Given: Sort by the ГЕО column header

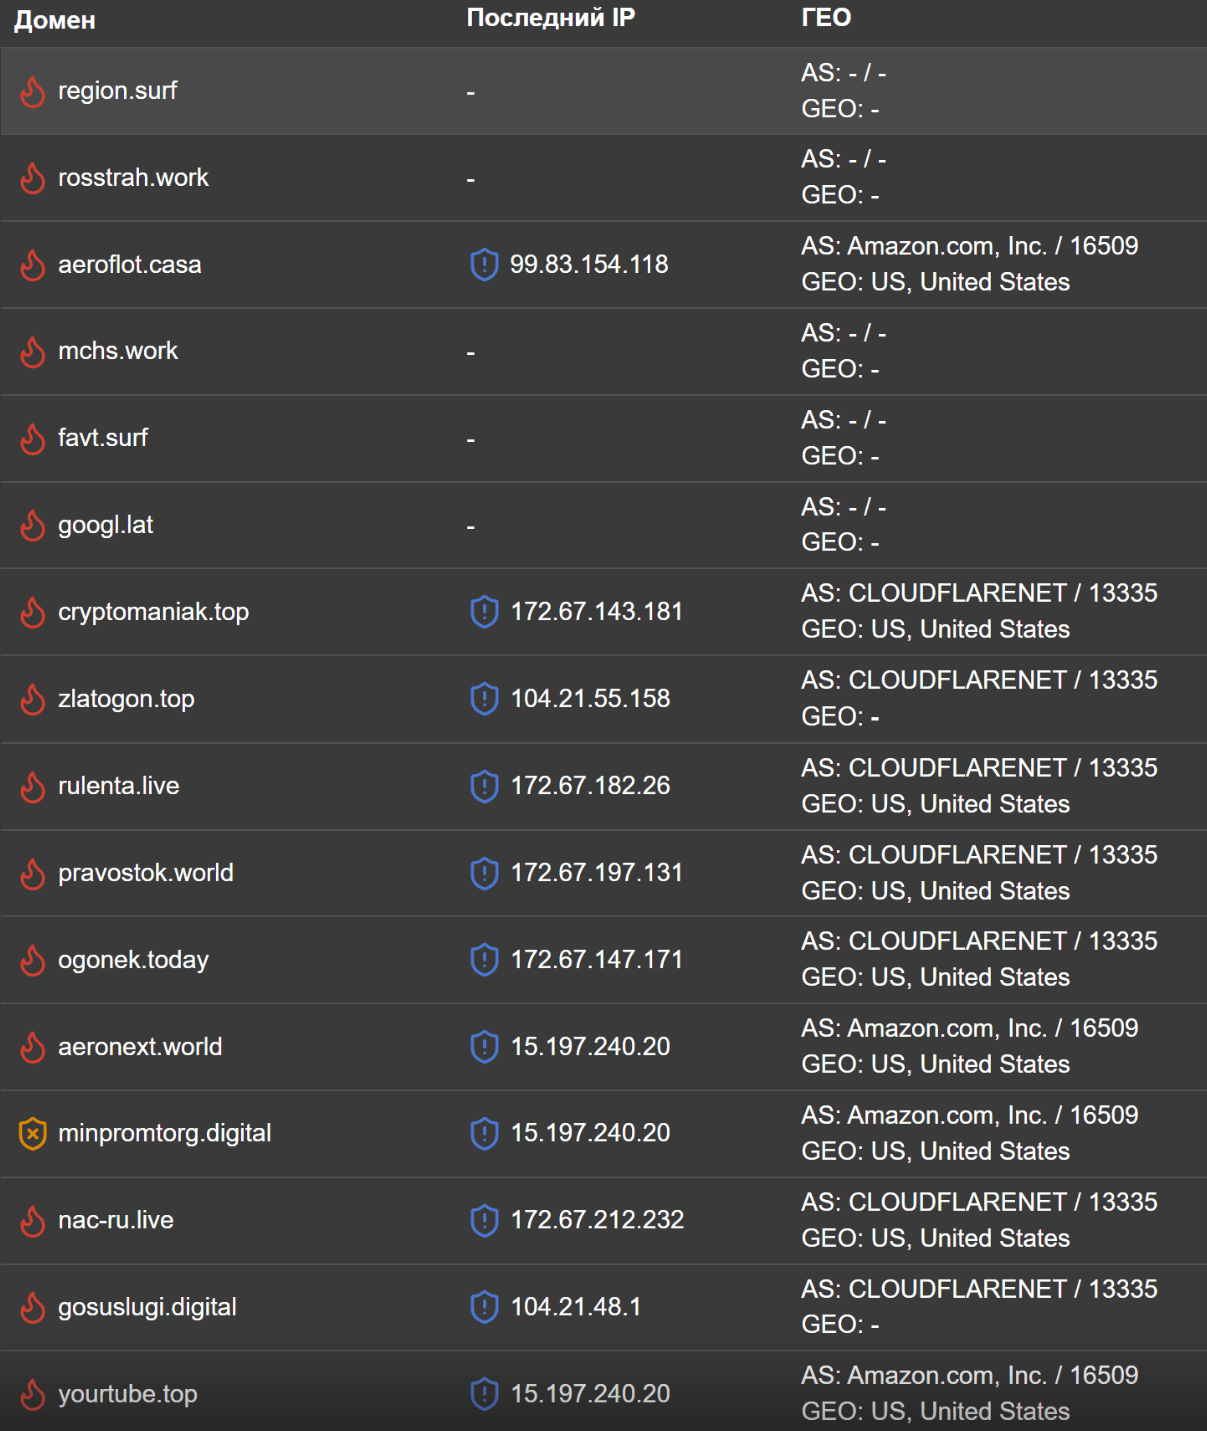Looking at the screenshot, I should pyautogui.click(x=826, y=18).
